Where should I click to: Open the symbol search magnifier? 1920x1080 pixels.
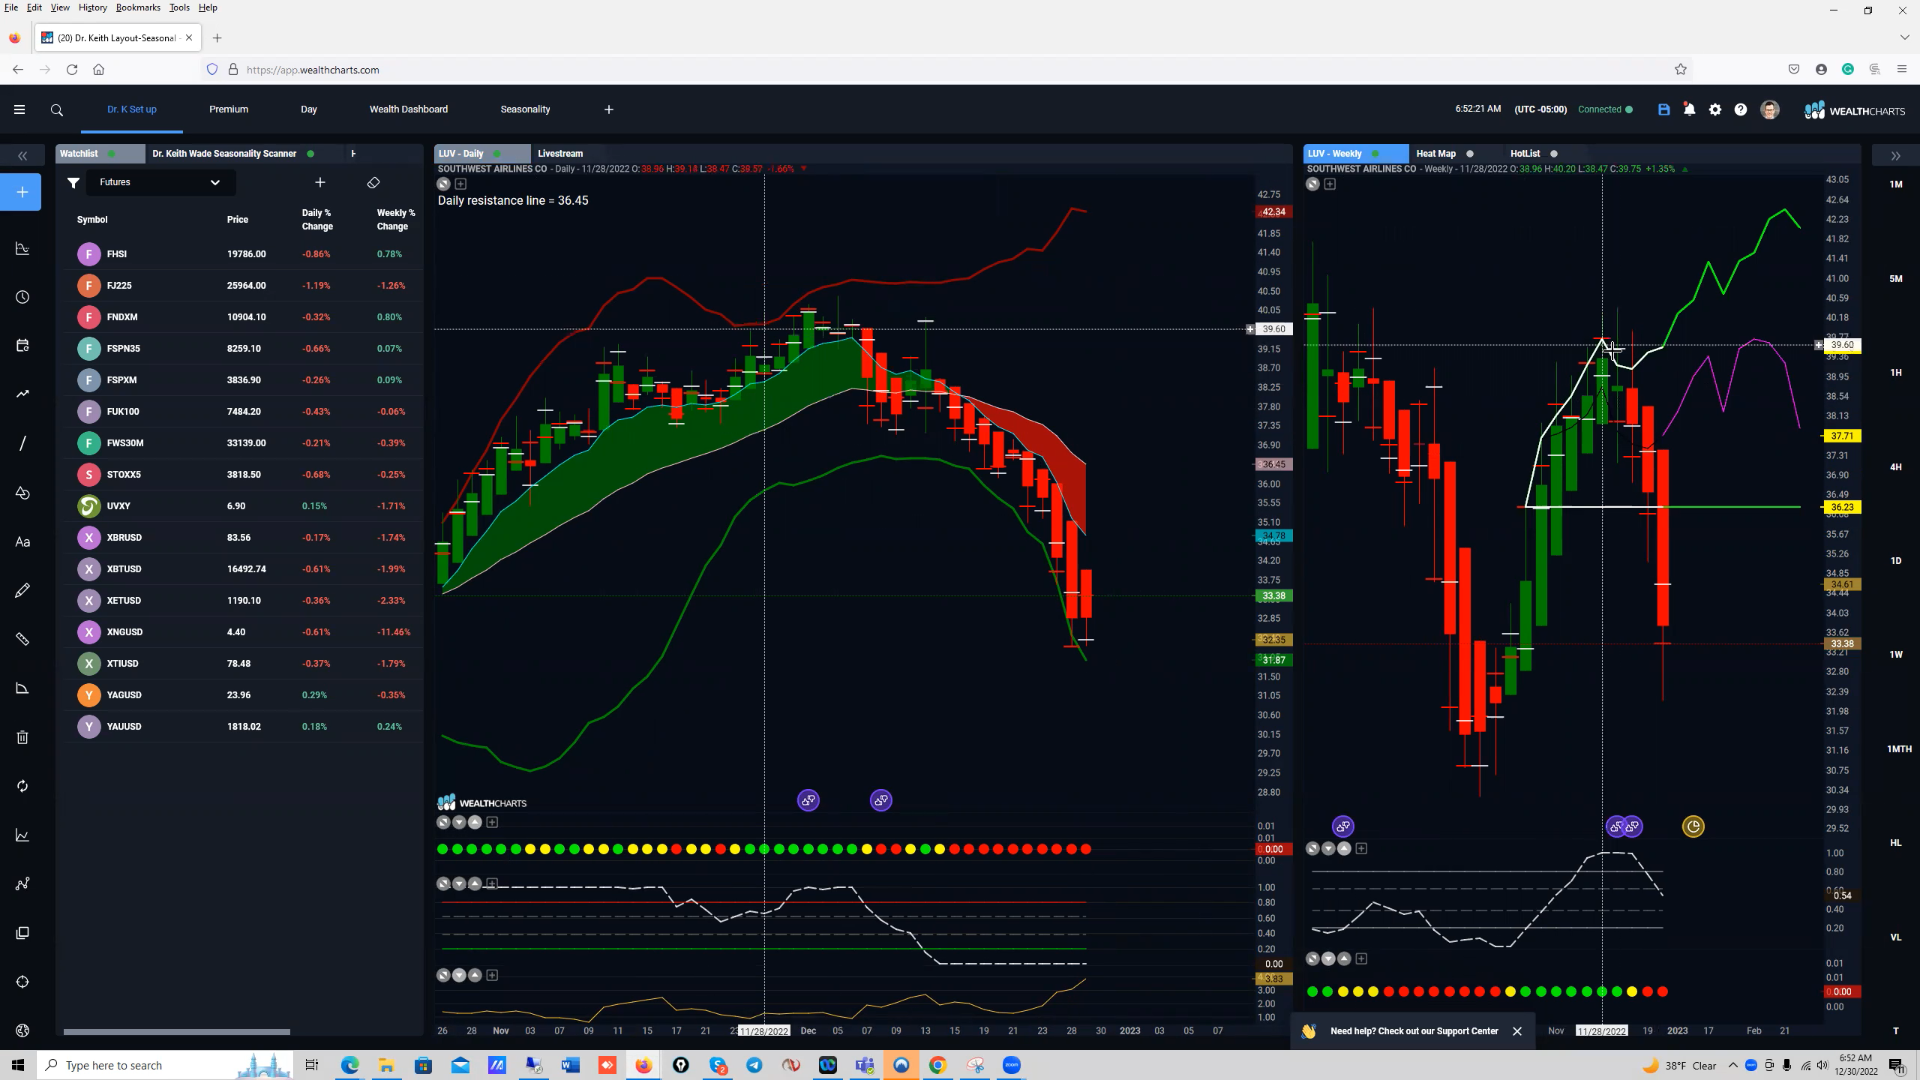pyautogui.click(x=57, y=110)
